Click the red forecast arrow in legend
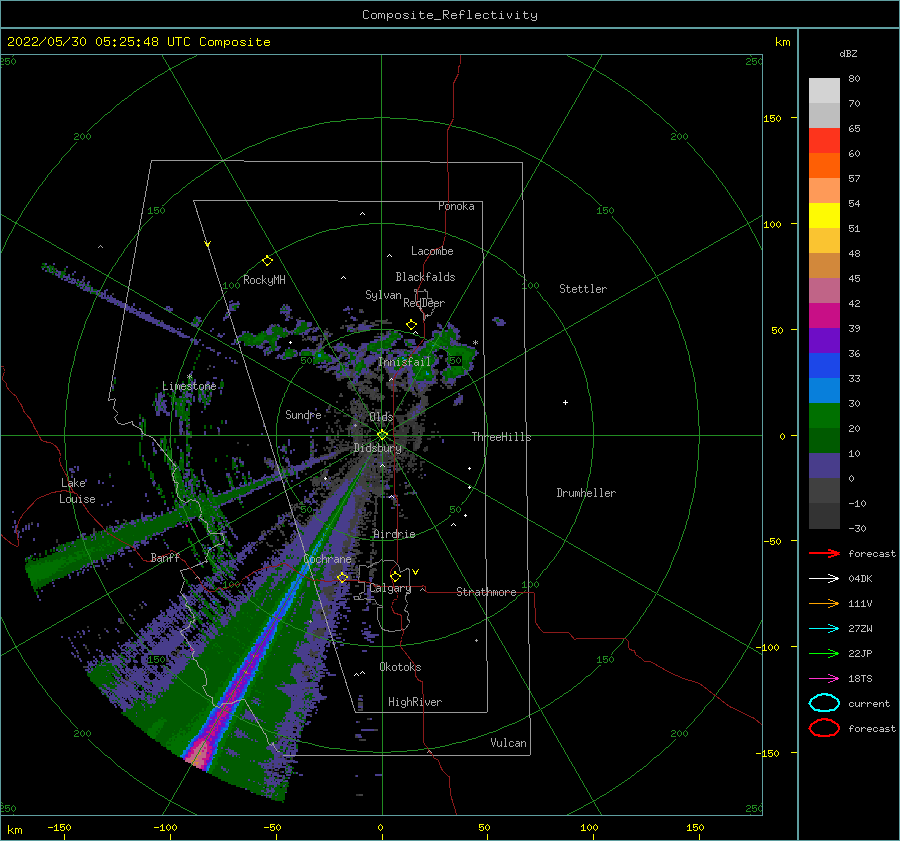This screenshot has width=900, height=841. (x=824, y=553)
